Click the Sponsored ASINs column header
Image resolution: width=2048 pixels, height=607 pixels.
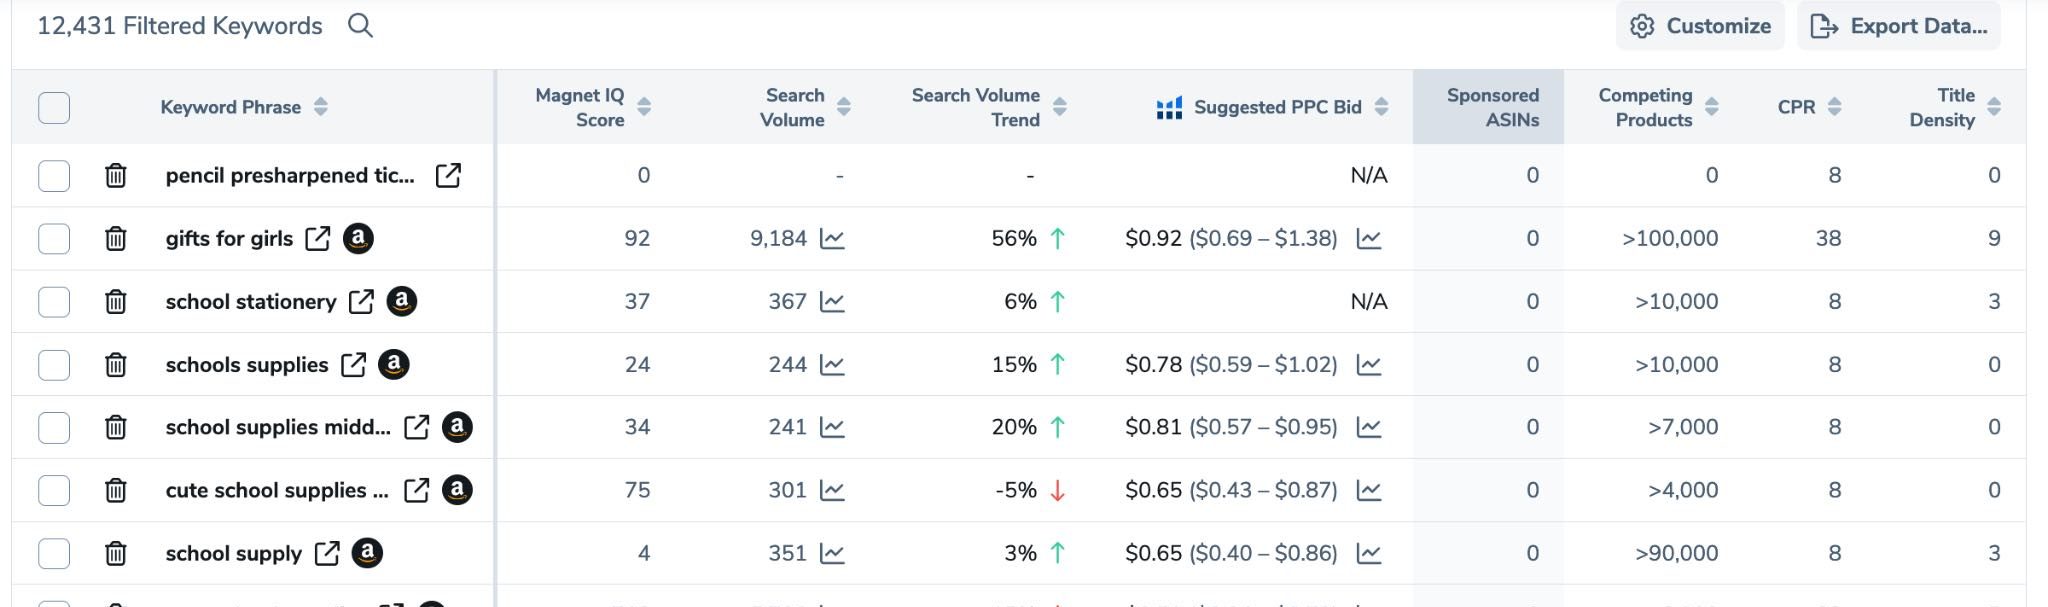coord(1491,107)
